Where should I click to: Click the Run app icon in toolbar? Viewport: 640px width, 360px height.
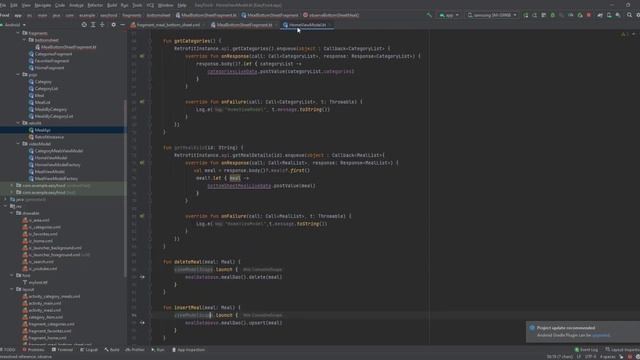pyautogui.click(x=526, y=15)
